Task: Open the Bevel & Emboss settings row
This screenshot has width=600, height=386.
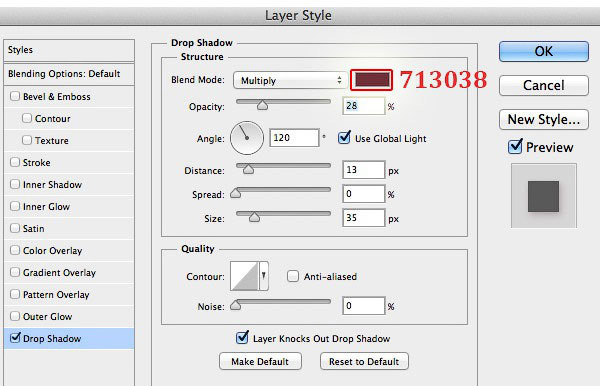Action: [69, 96]
